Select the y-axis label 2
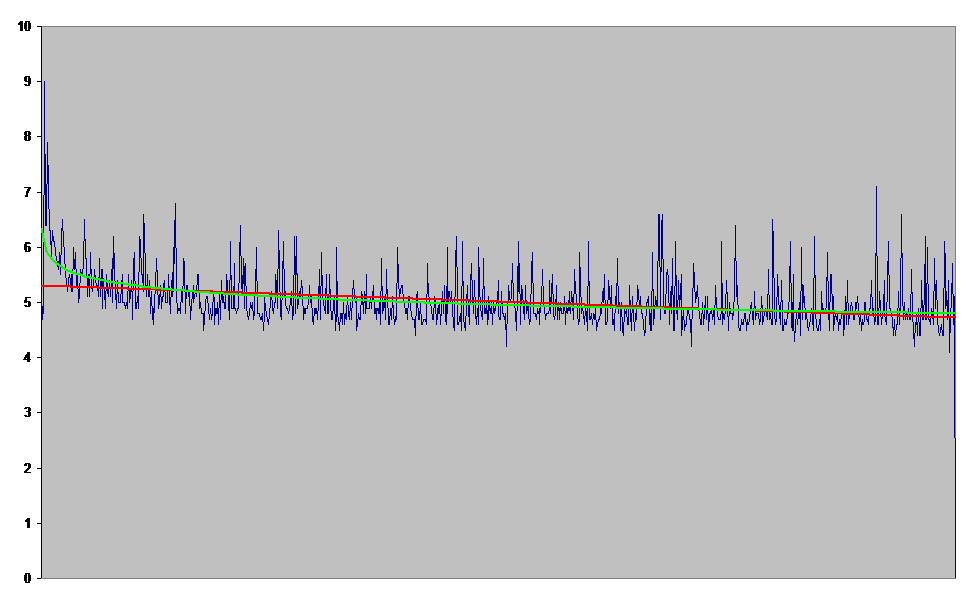The image size is (970, 604). click(27, 468)
